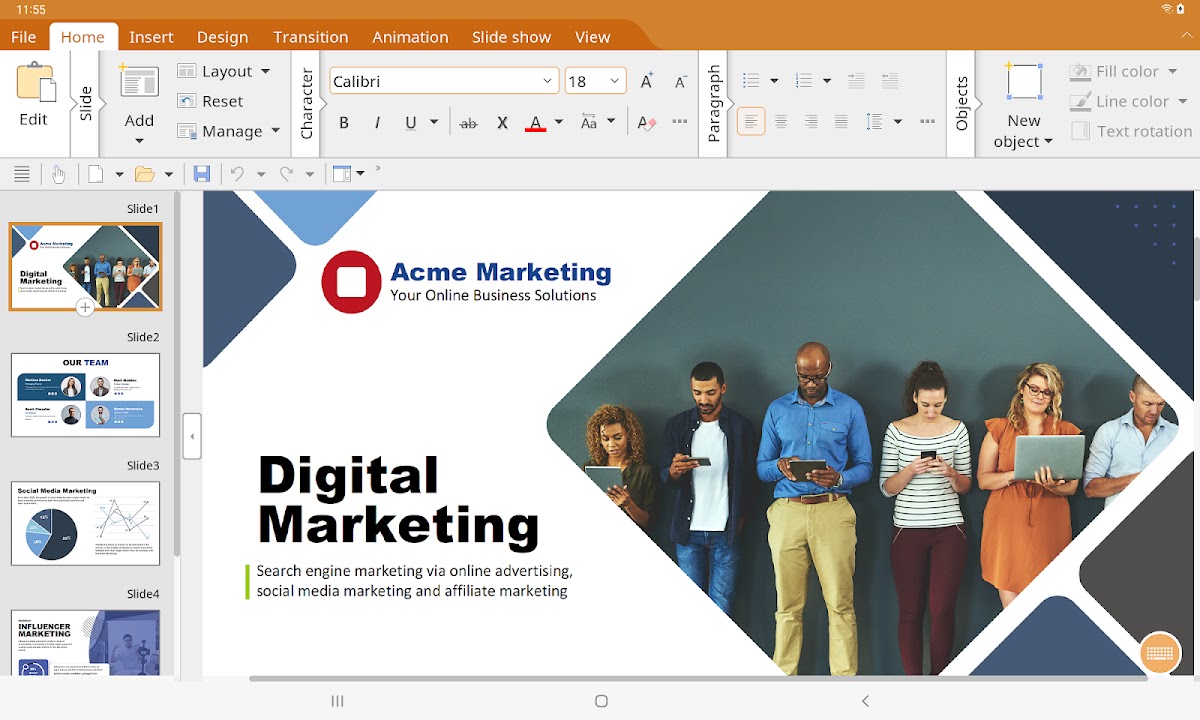
Task: Click the strikethrough text icon
Action: 468,123
